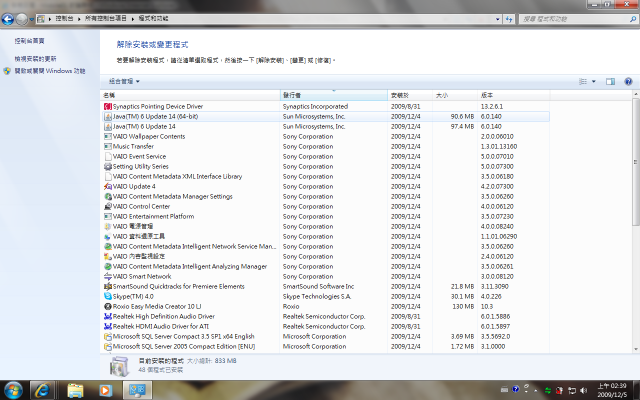Click the VAIO Update 4 icon
The image size is (640, 400).
tap(108, 187)
